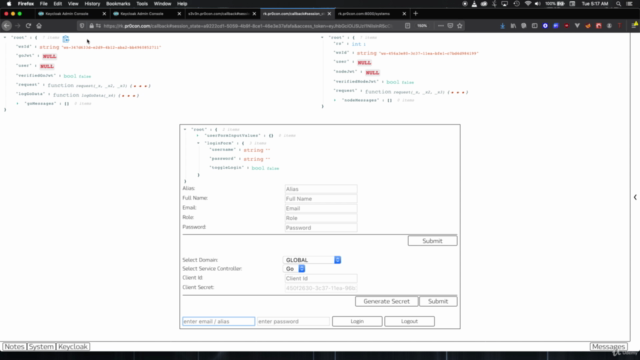640x360 pixels.
Task: Focus the Full Name input field
Action: [x=321, y=199]
